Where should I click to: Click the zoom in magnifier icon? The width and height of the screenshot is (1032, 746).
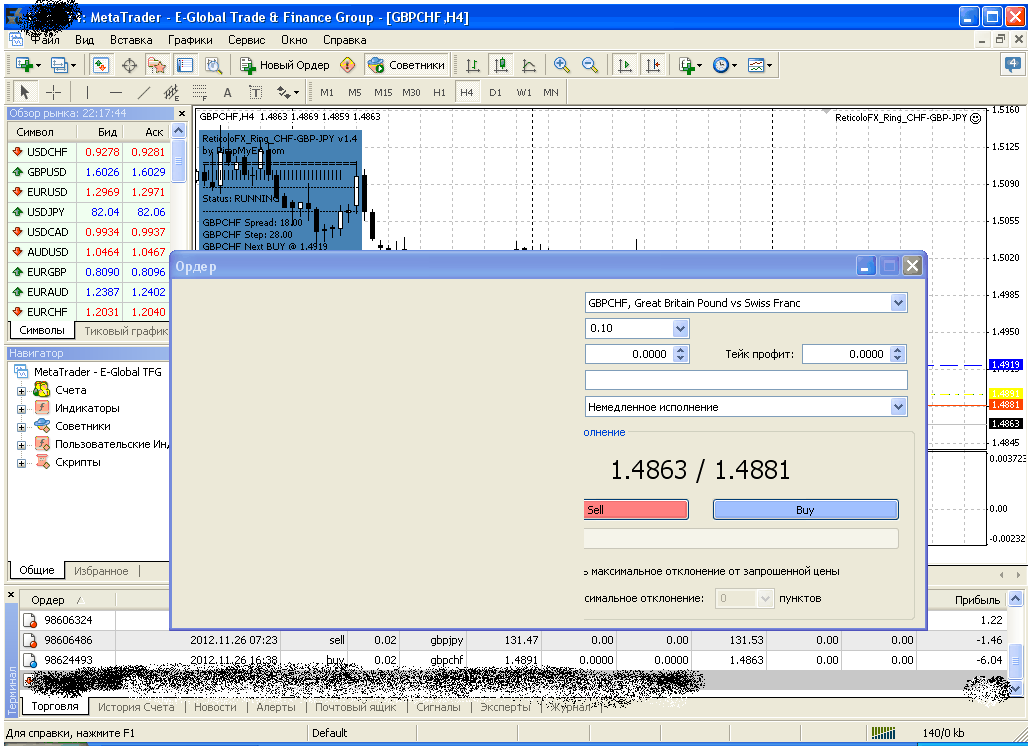(x=561, y=65)
